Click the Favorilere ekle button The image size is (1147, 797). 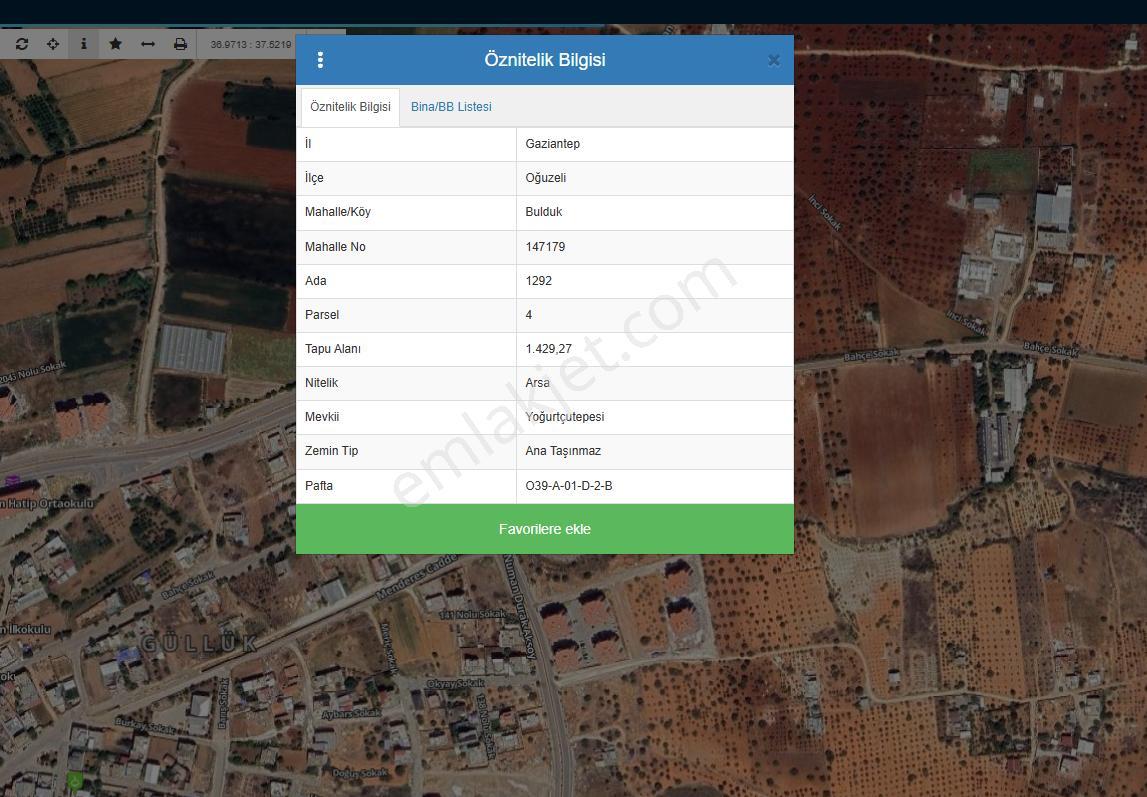(544, 529)
